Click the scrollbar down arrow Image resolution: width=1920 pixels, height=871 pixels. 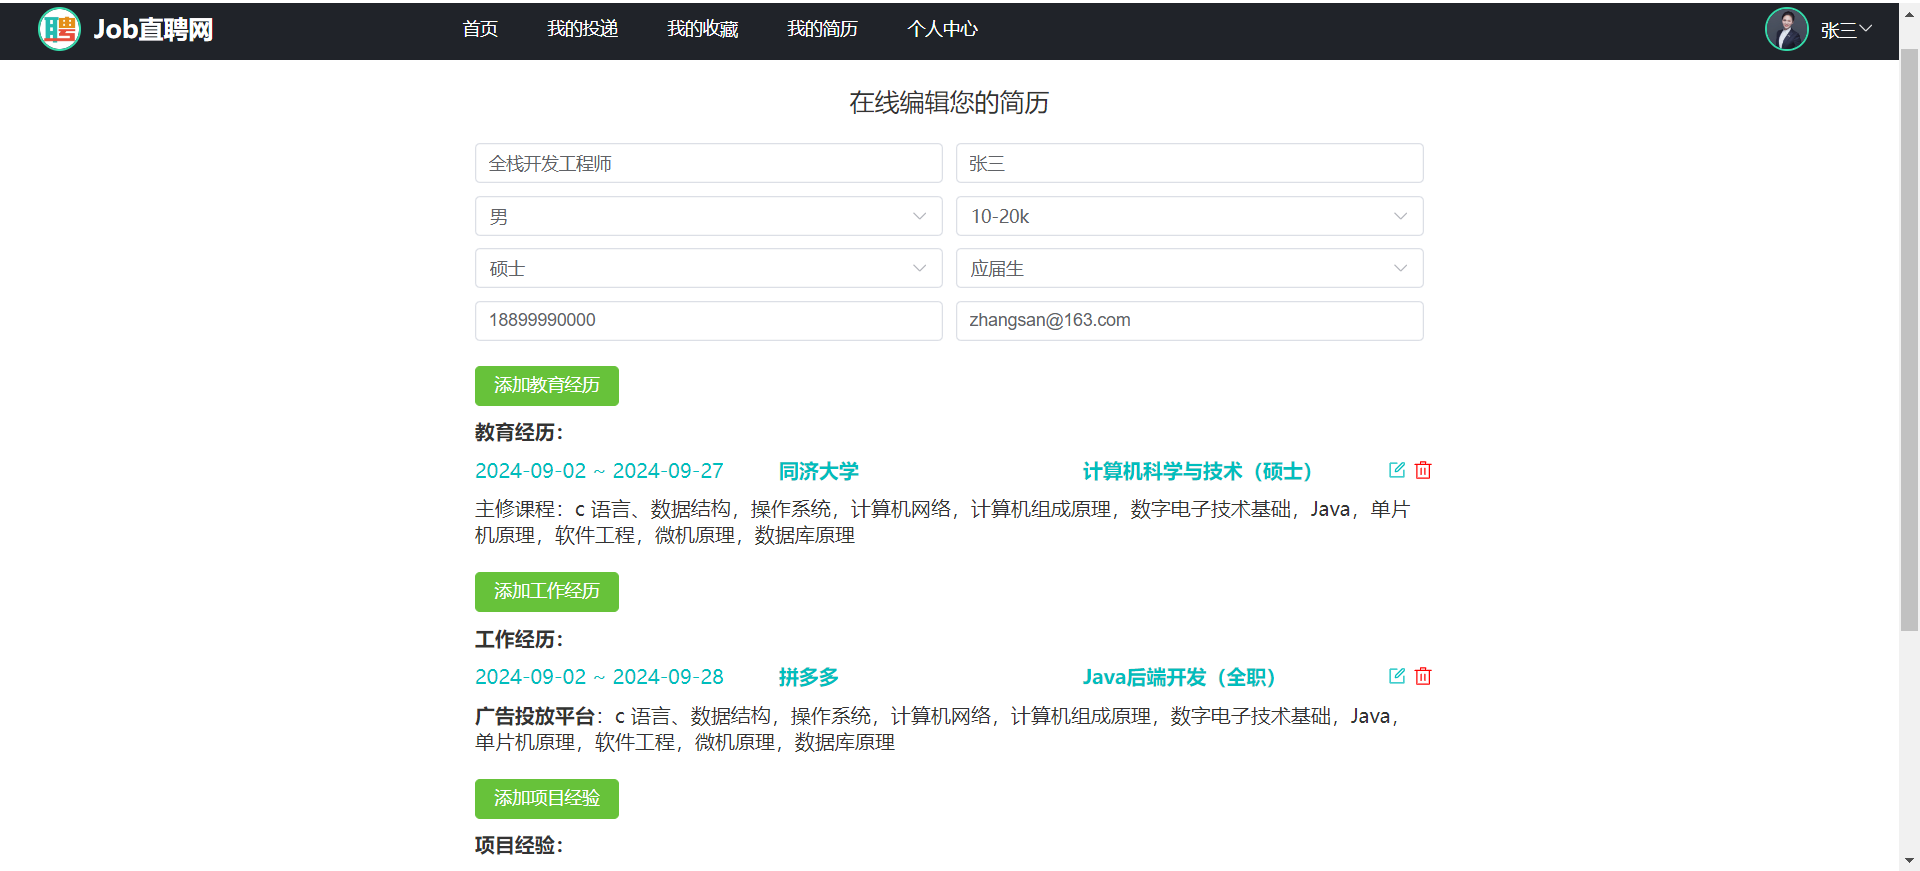click(1909, 860)
